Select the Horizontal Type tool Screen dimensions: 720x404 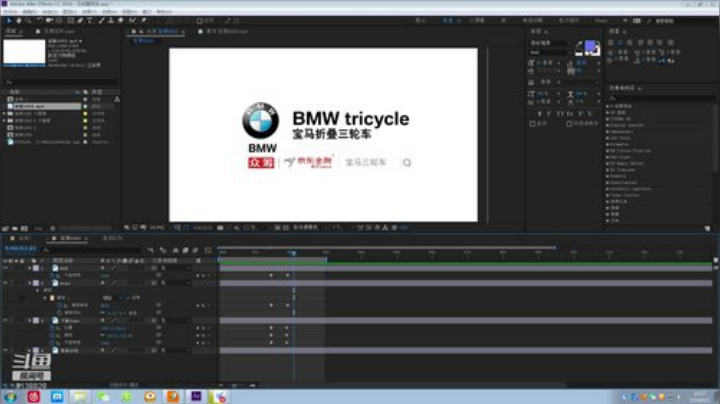point(90,21)
